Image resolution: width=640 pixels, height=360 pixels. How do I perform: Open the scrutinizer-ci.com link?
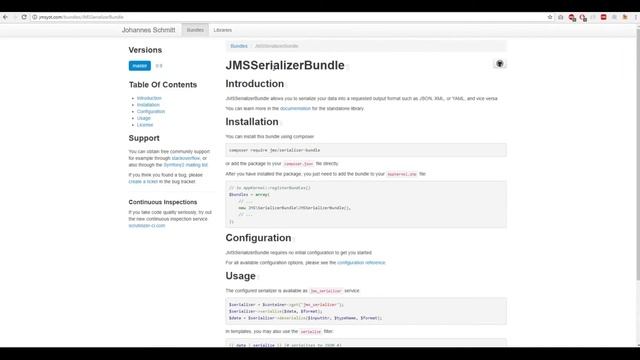[147, 226]
